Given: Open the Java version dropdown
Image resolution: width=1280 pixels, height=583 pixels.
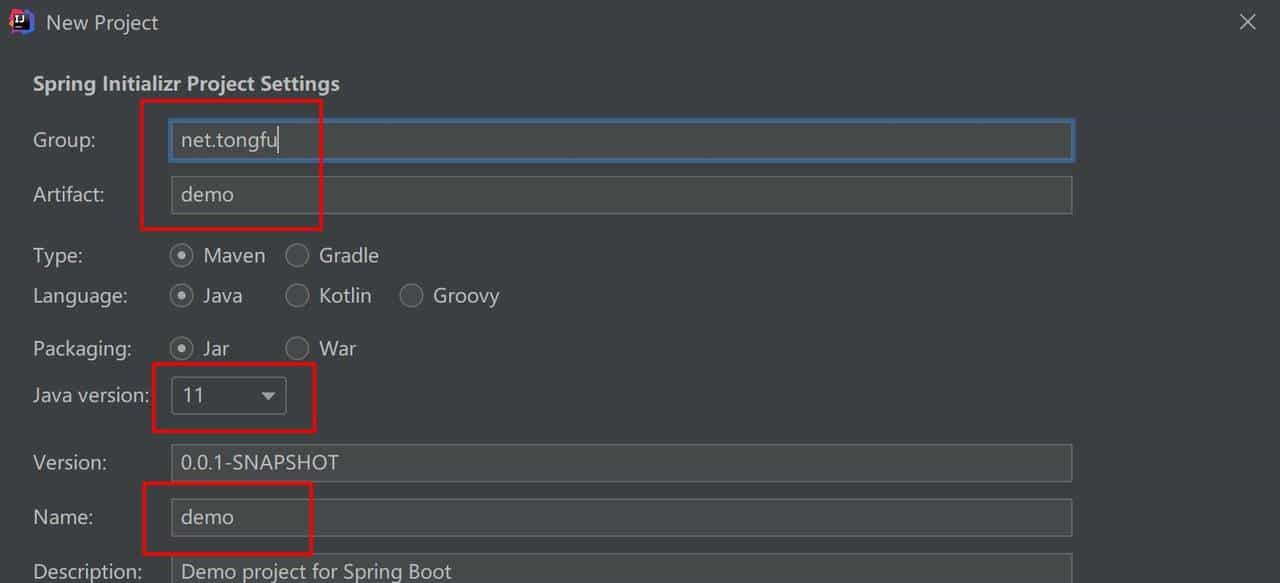Looking at the screenshot, I should 229,396.
